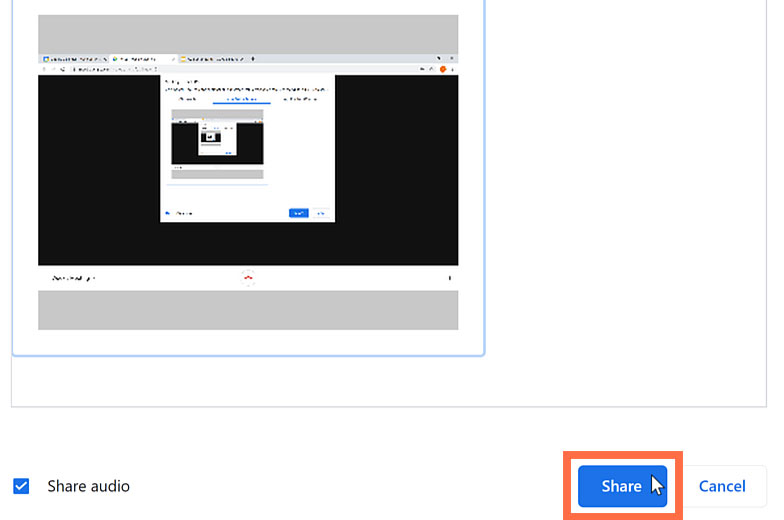
Task: Uncheck the Share audio checkbox
Action: 21,486
